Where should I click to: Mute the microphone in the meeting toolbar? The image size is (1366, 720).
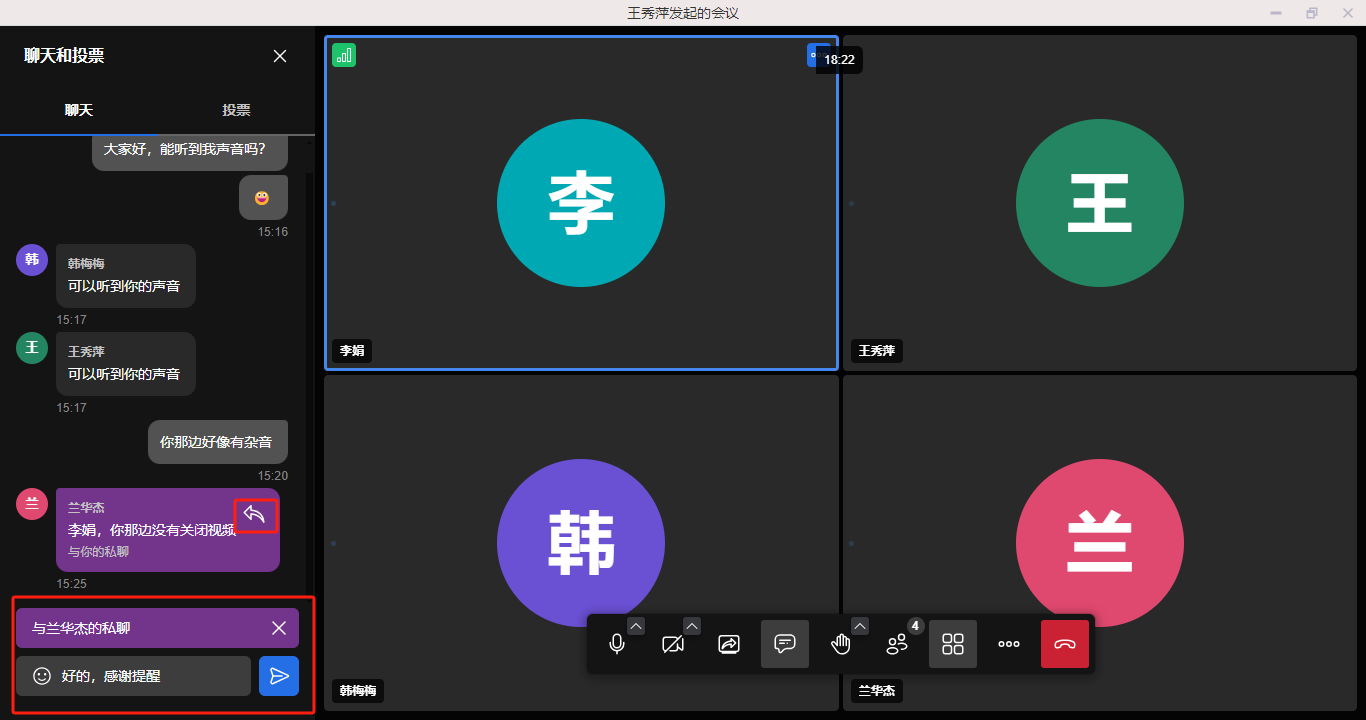pos(617,644)
